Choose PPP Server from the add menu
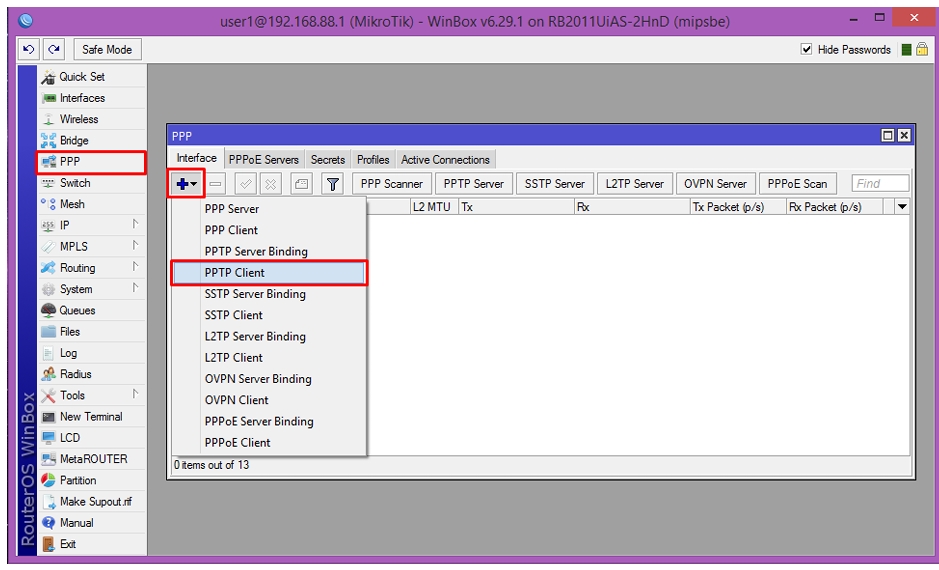This screenshot has height=570, width=939. click(x=269, y=209)
